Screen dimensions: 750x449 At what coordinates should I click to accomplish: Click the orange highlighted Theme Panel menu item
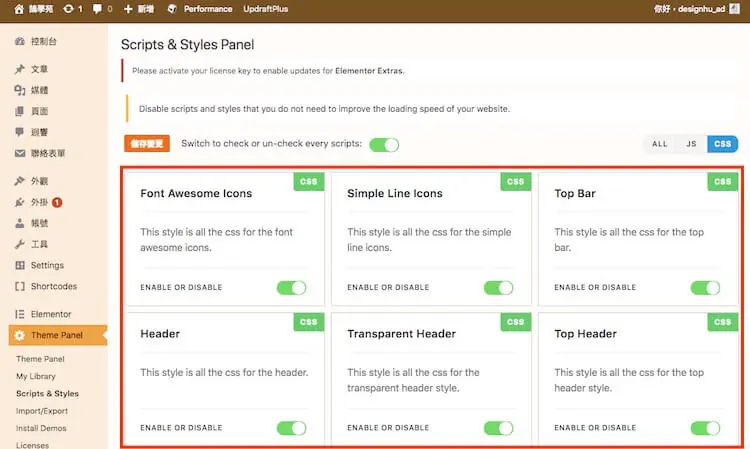click(58, 335)
